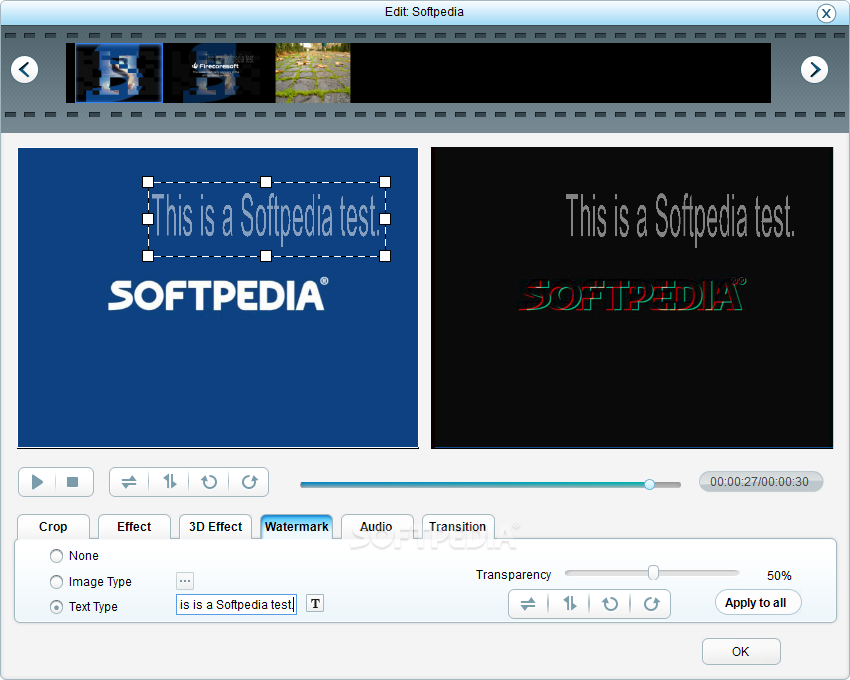Rotate video clockwise in the preview toolbar

pyautogui.click(x=249, y=482)
